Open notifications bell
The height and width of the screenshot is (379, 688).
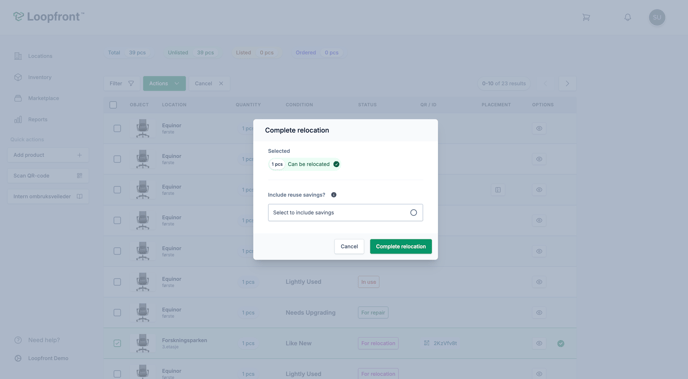point(628,18)
